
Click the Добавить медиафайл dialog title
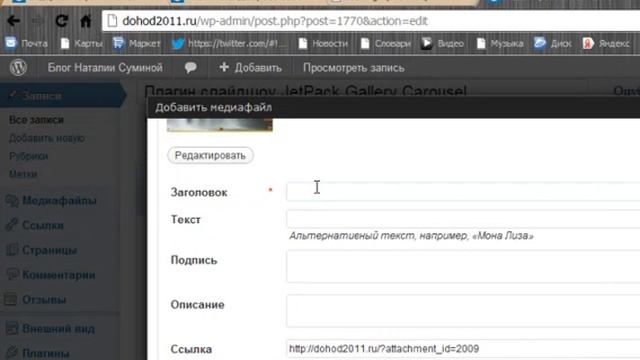(213, 107)
